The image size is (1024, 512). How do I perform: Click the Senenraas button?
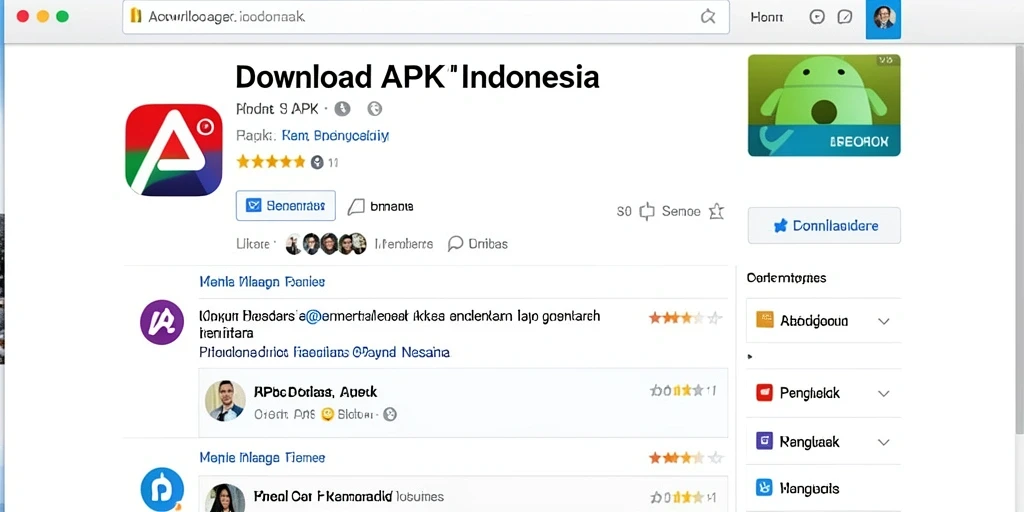tap(285, 206)
